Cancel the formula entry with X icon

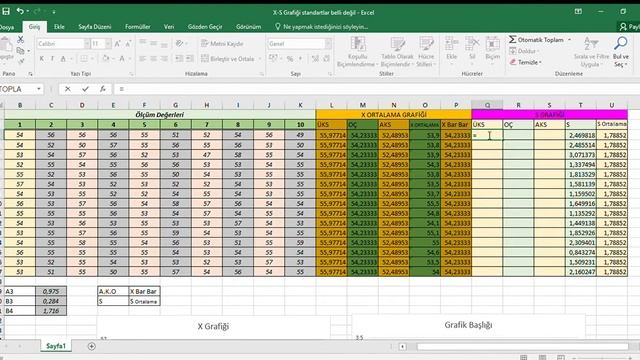point(68,89)
